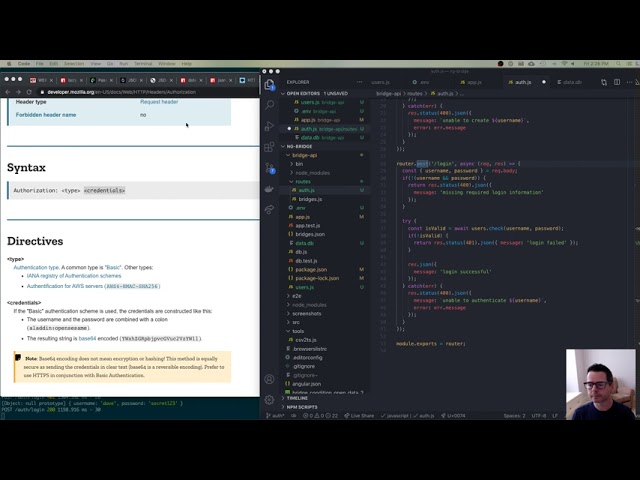Click the lock icon in the address bar

pos(42,92)
